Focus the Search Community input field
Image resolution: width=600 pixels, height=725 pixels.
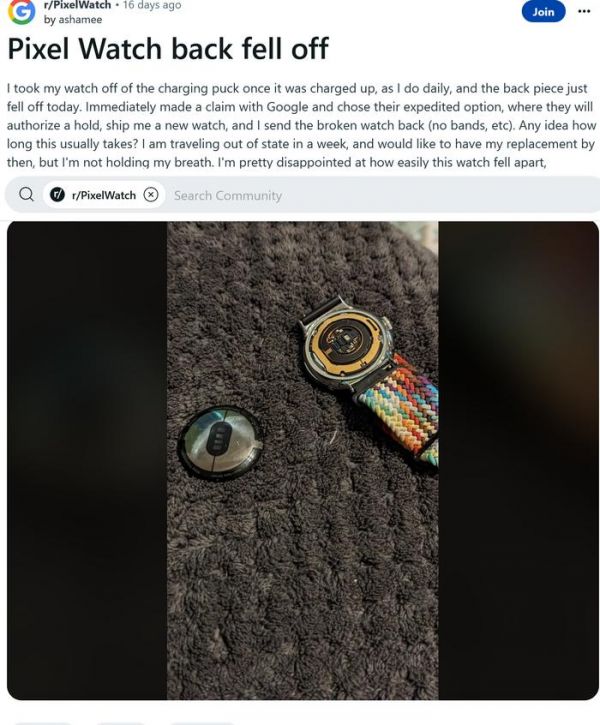[384, 195]
